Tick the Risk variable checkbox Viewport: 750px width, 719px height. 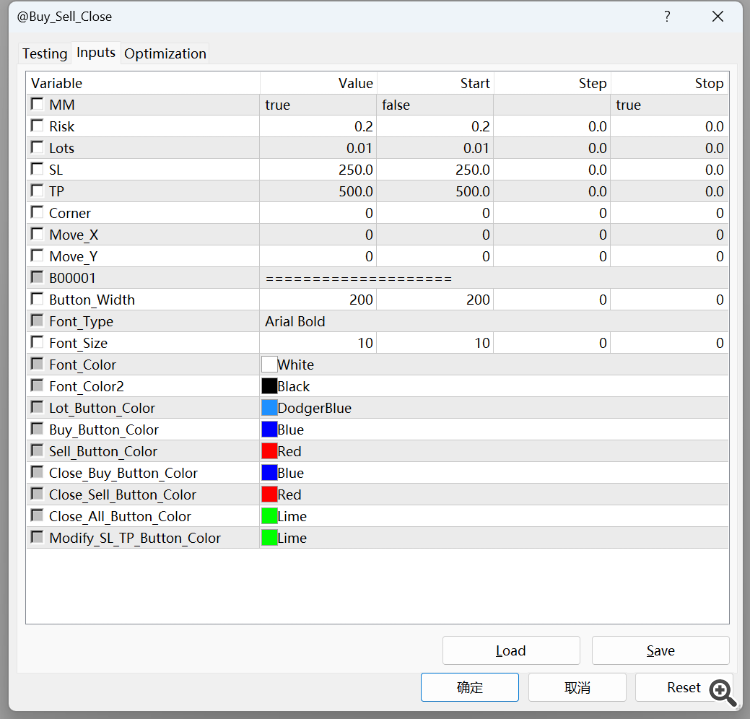click(x=37, y=126)
